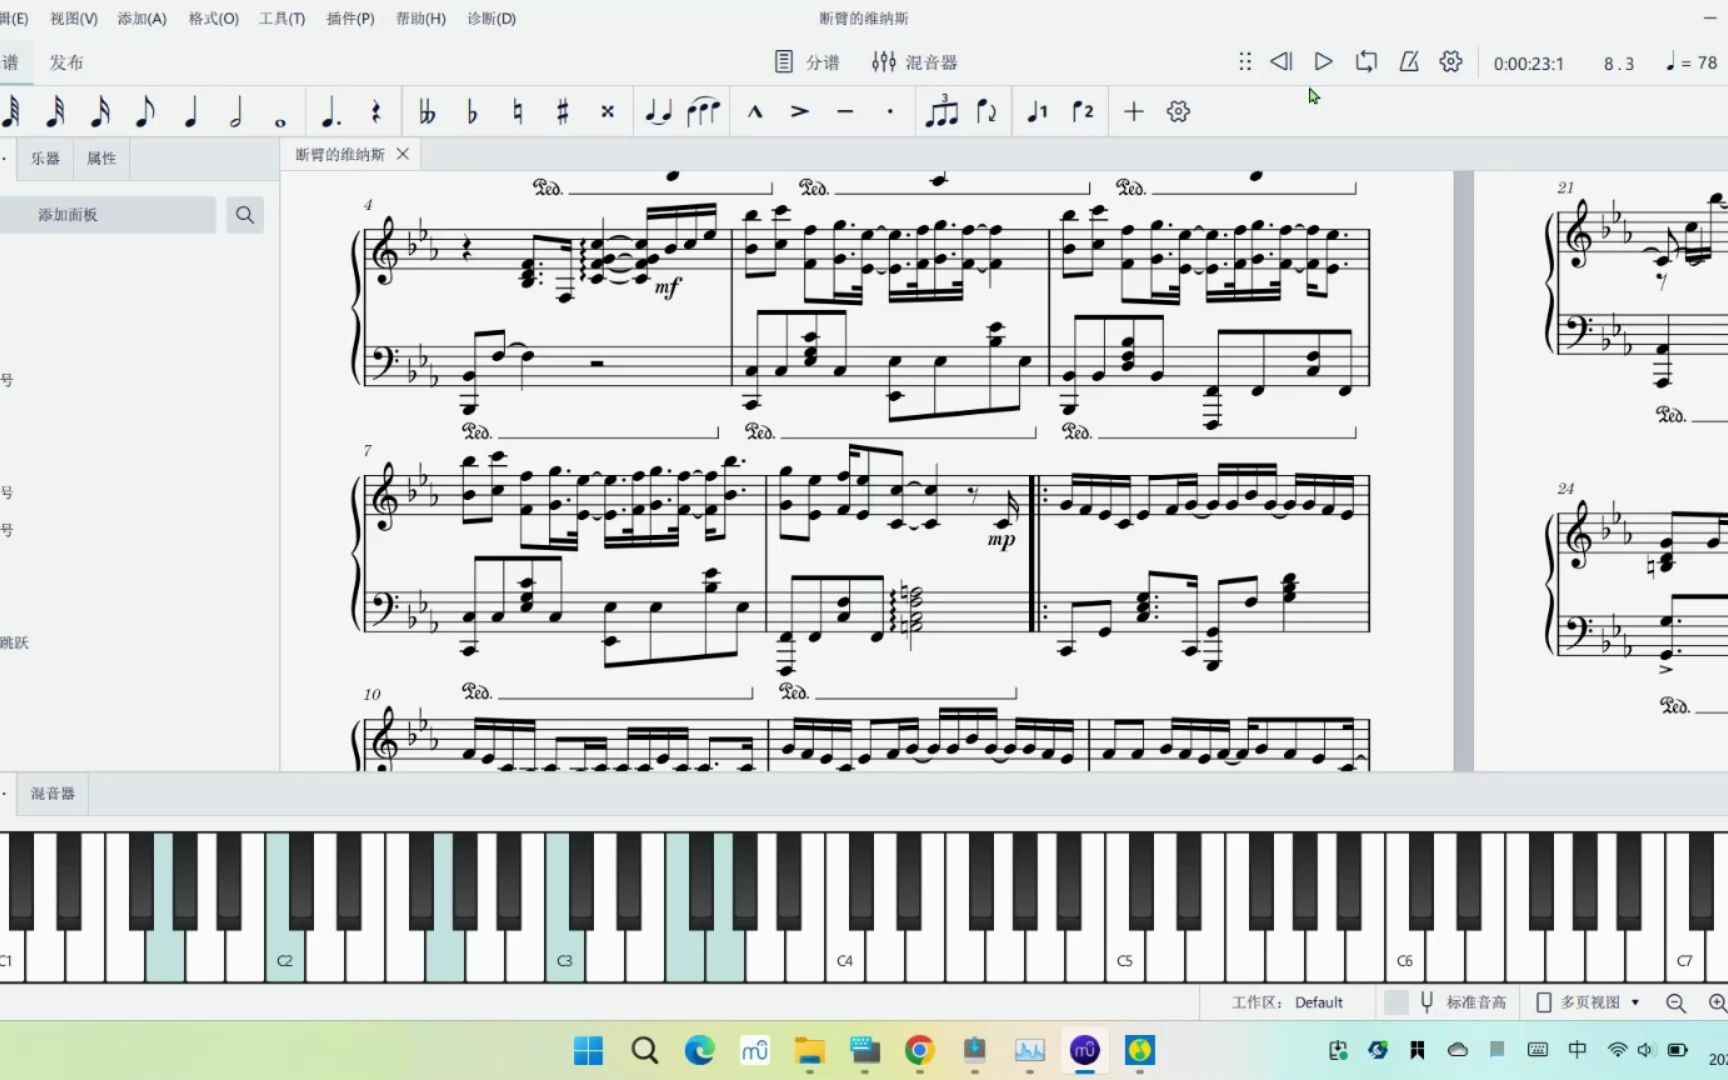The width and height of the screenshot is (1728, 1080).
Task: Open the 分谱 parts dialog
Action: coord(808,62)
